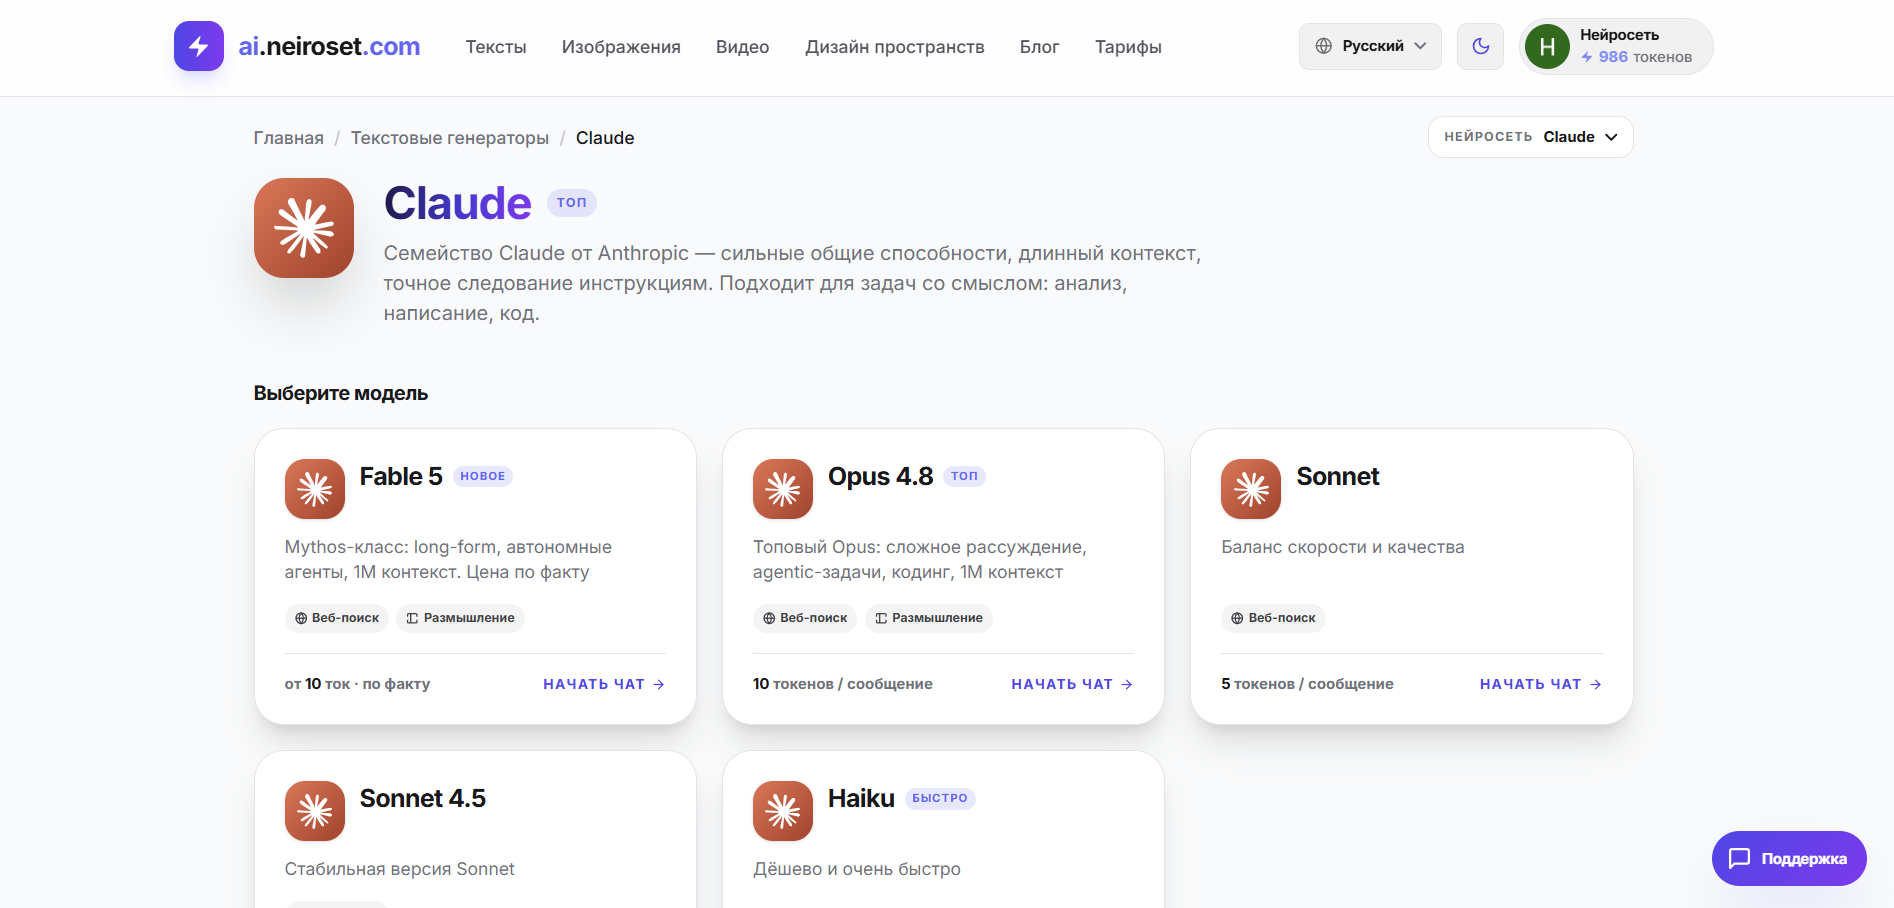Click "Дёшево и очень быстро" description
The height and width of the screenshot is (908, 1894).
(857, 869)
